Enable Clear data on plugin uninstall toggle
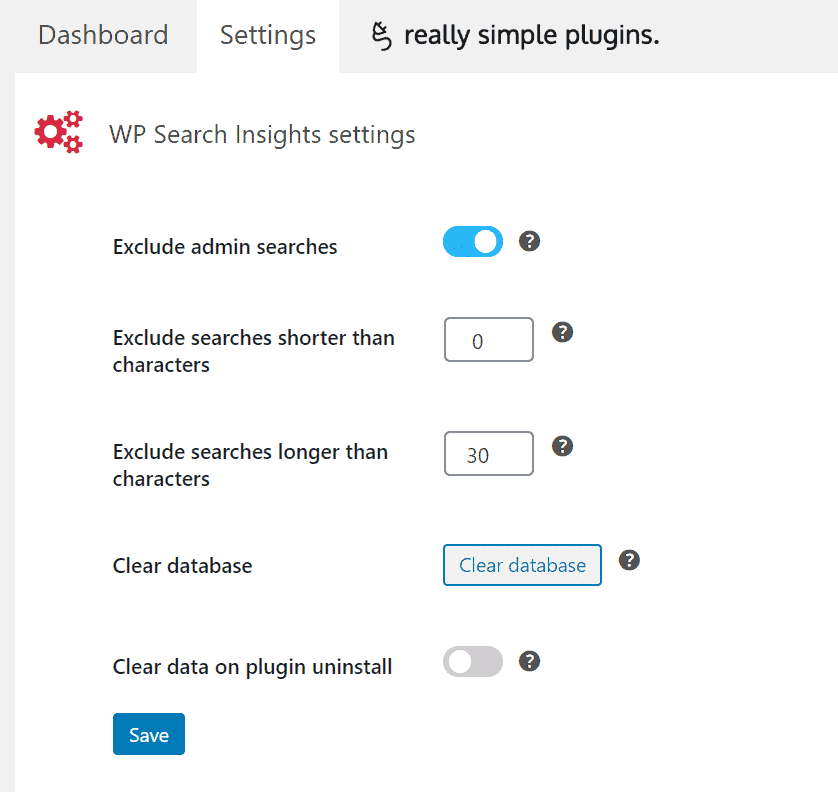Screen dimensions: 838x792 [473, 662]
